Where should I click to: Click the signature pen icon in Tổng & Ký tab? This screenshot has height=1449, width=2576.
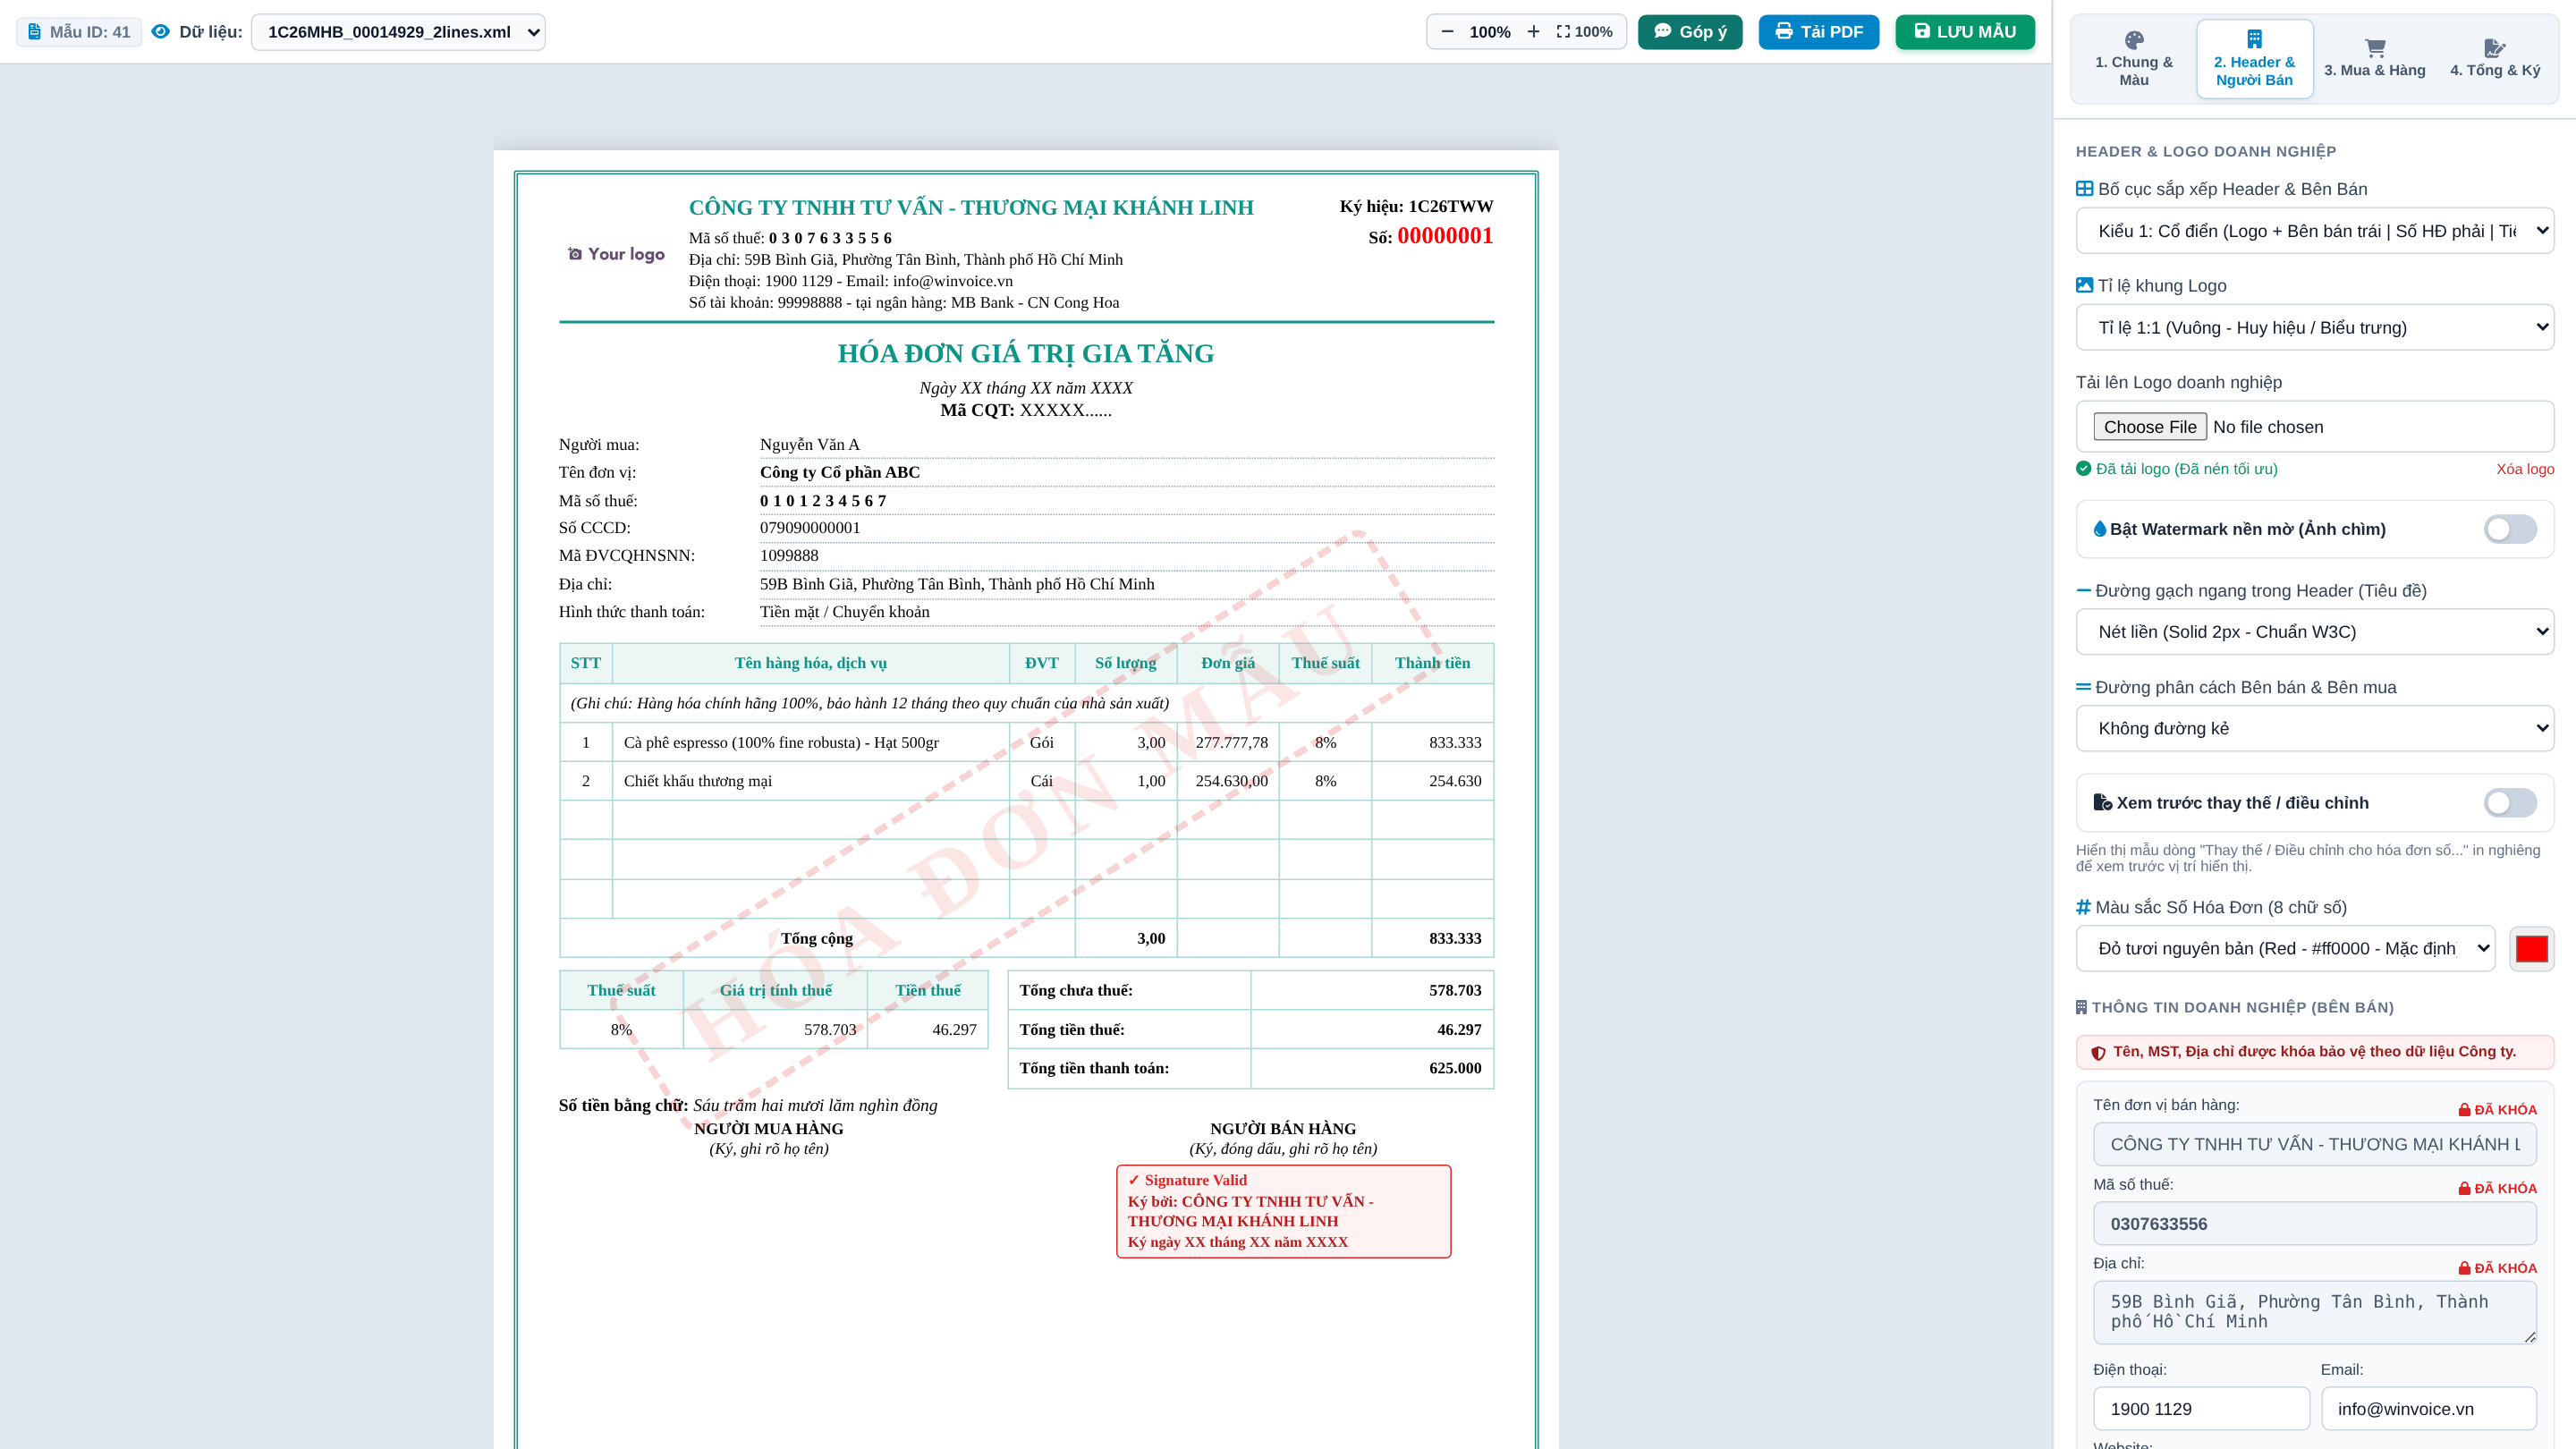[2495, 48]
